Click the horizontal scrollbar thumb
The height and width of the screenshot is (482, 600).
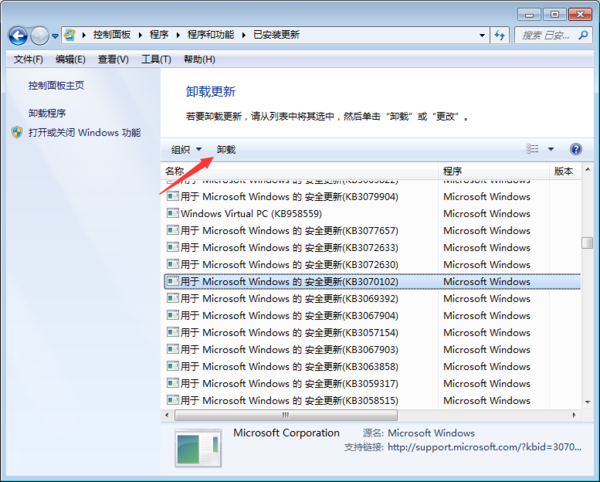coord(286,415)
